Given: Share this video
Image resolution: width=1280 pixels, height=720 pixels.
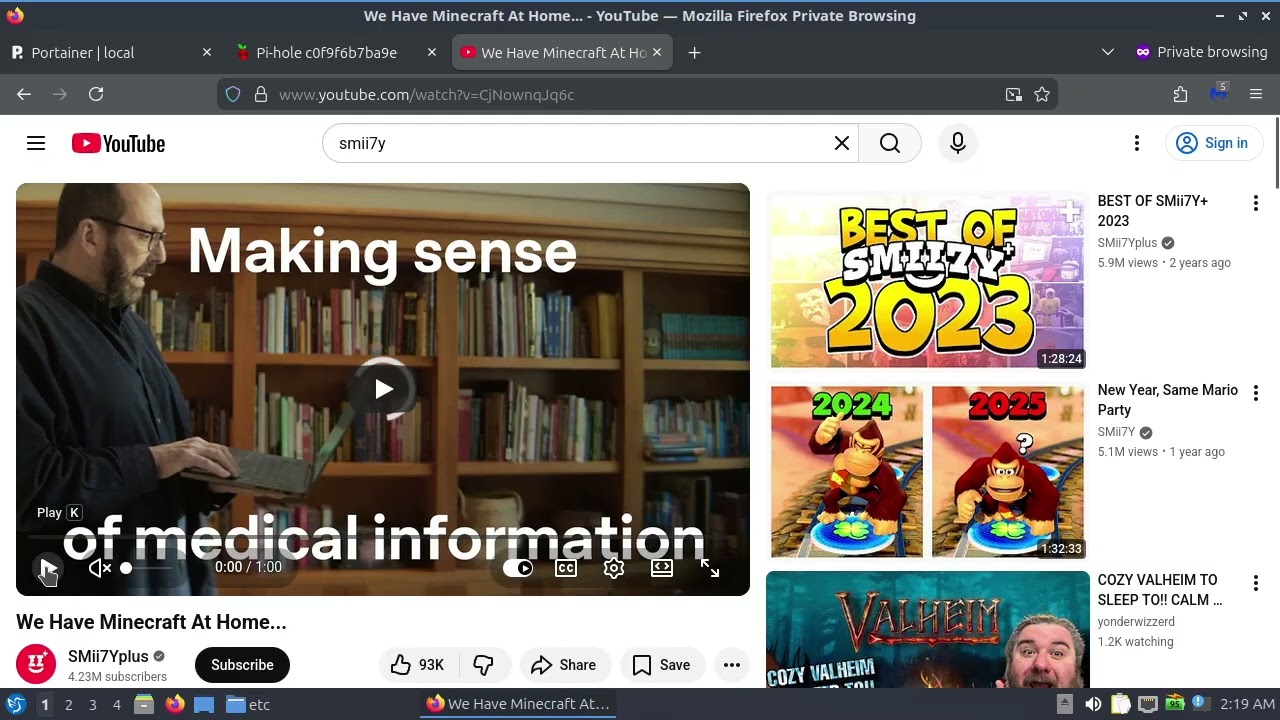Looking at the screenshot, I should pyautogui.click(x=563, y=665).
